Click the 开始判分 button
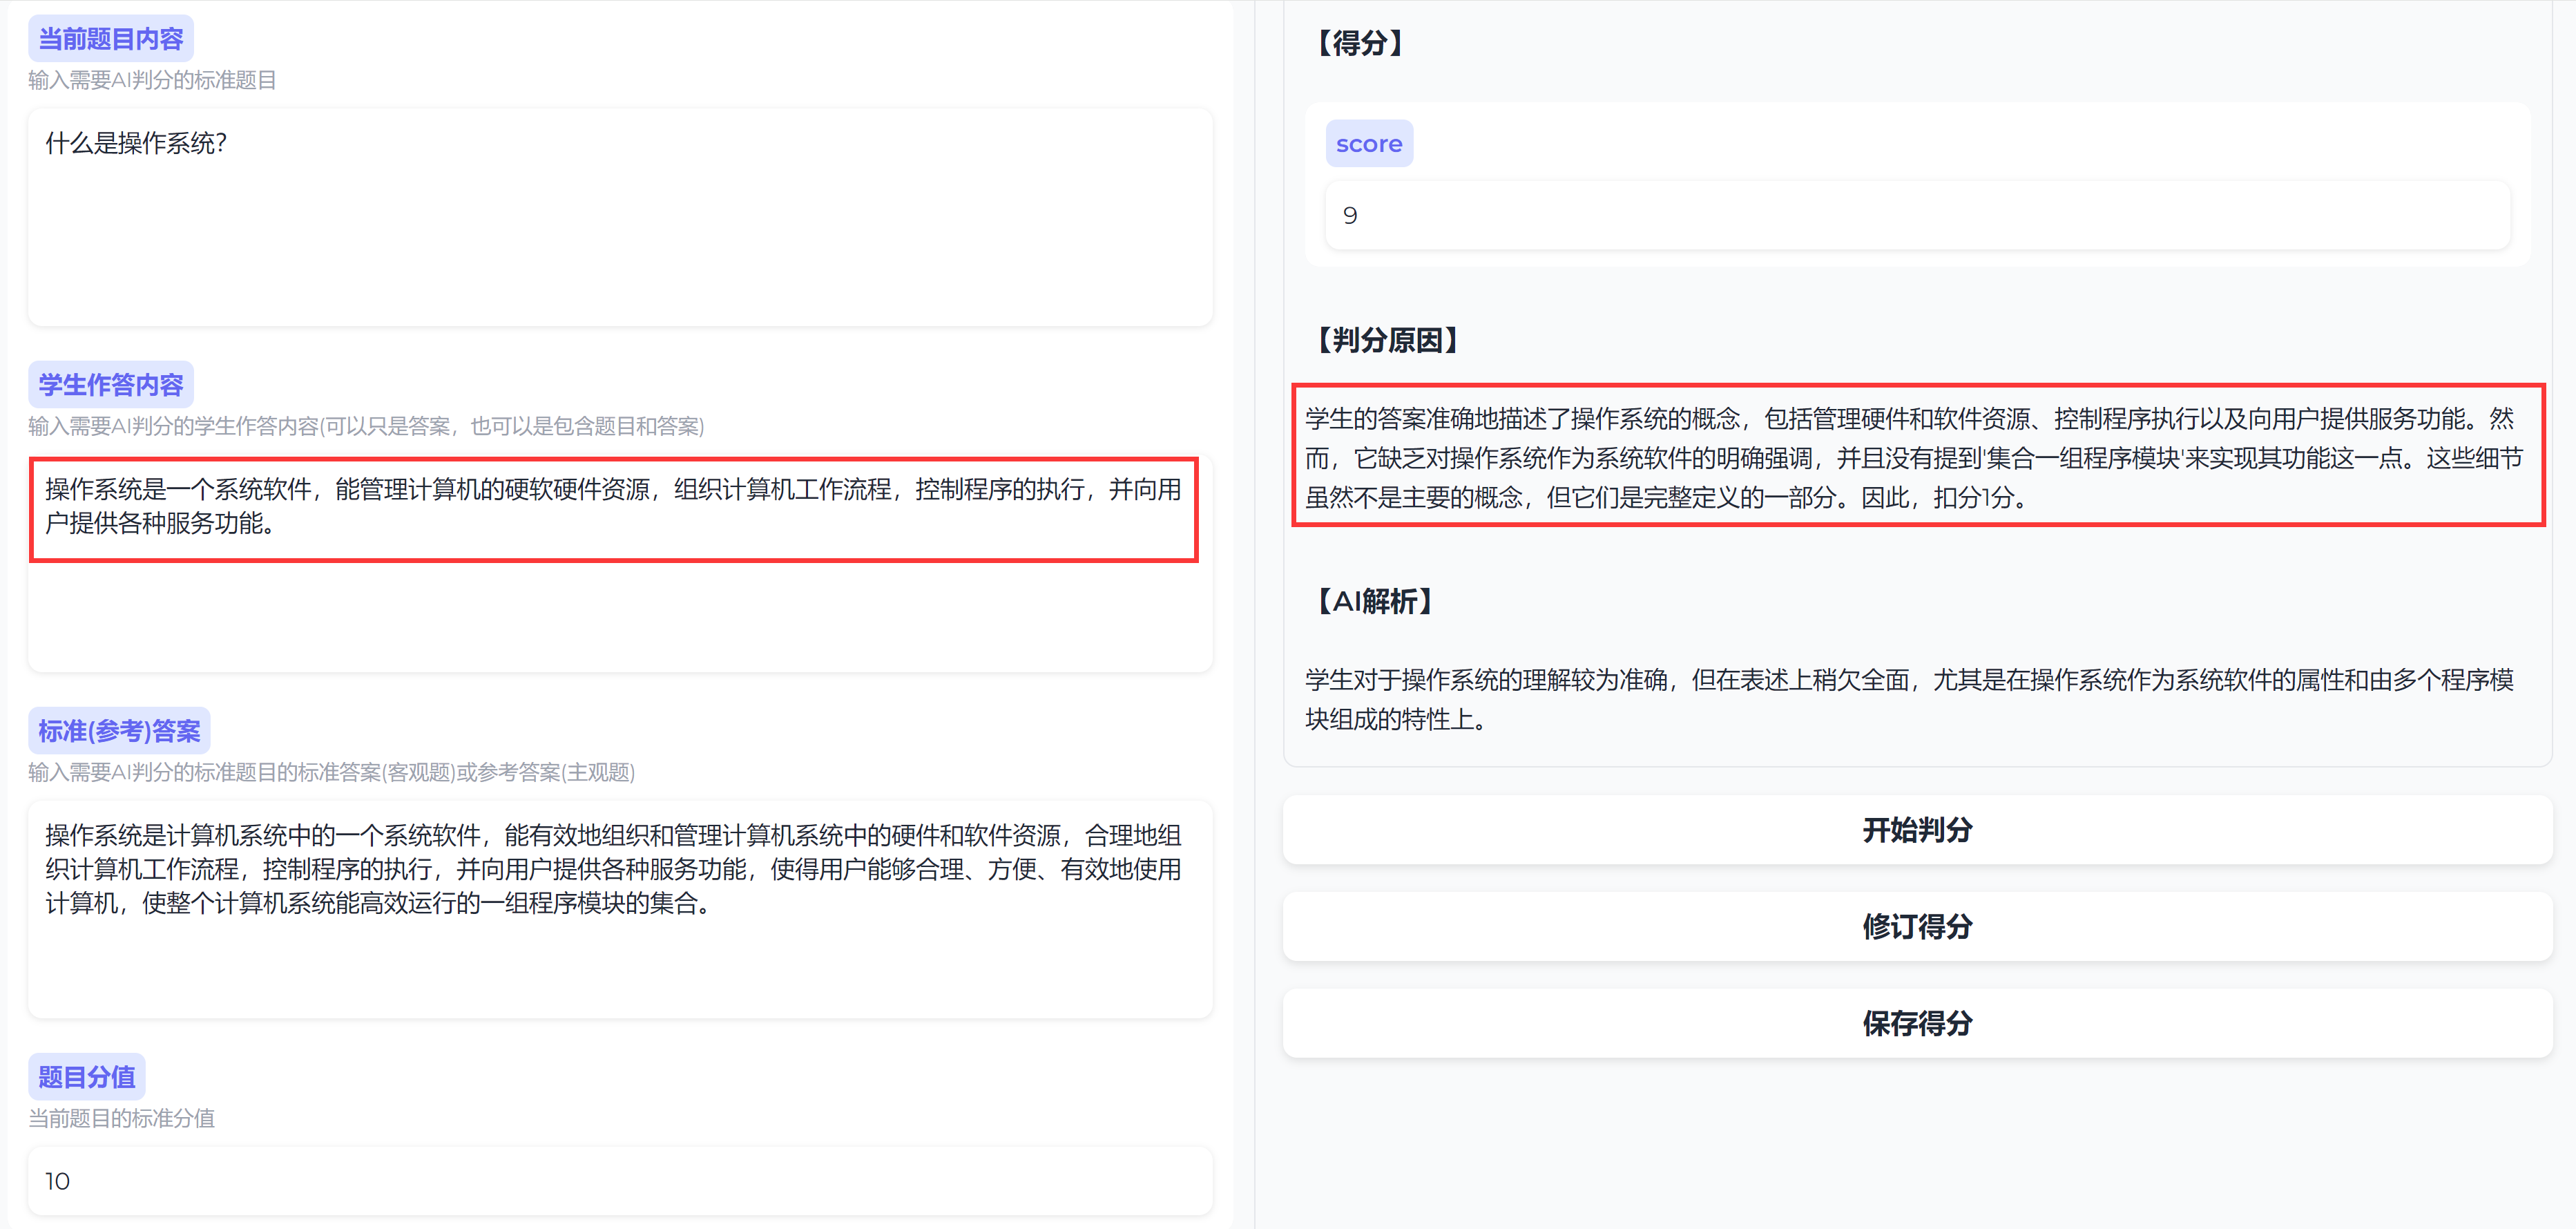The height and width of the screenshot is (1229, 2576). click(1917, 830)
